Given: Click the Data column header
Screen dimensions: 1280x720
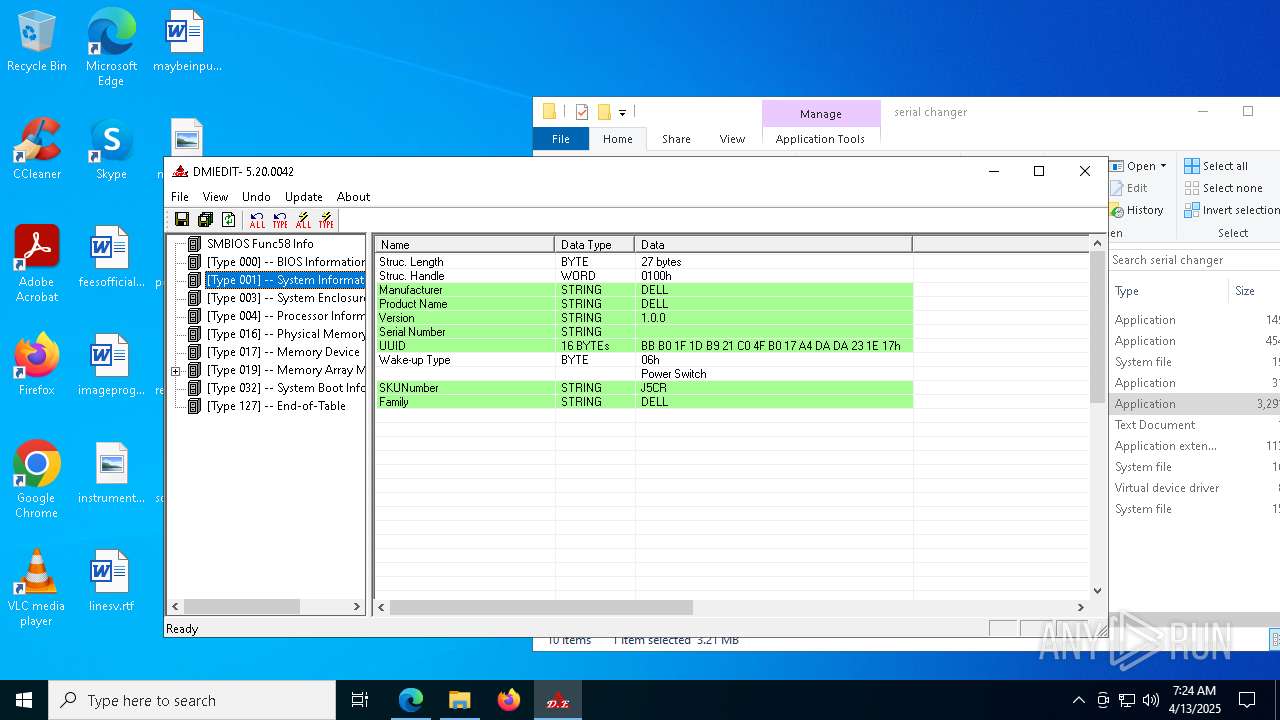Looking at the screenshot, I should [774, 244].
